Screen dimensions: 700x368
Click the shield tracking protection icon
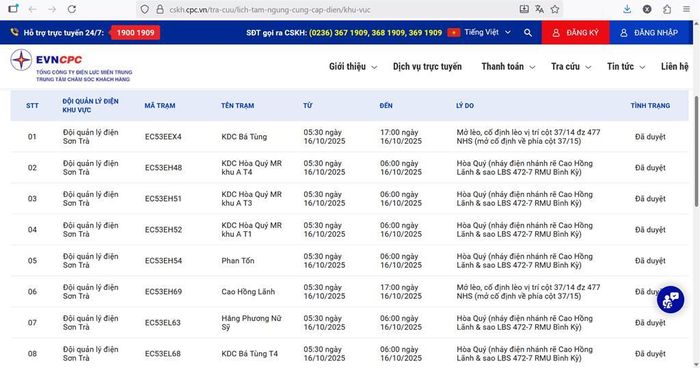145,9
